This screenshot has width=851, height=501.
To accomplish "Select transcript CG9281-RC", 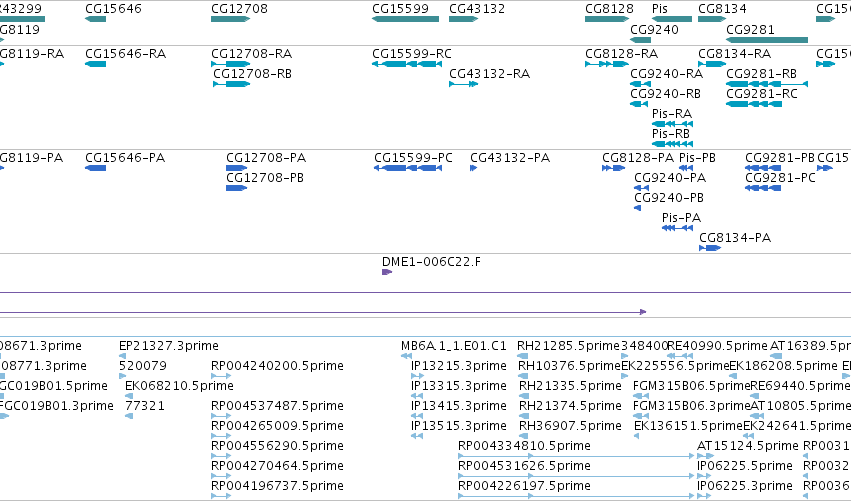I will click(754, 104).
